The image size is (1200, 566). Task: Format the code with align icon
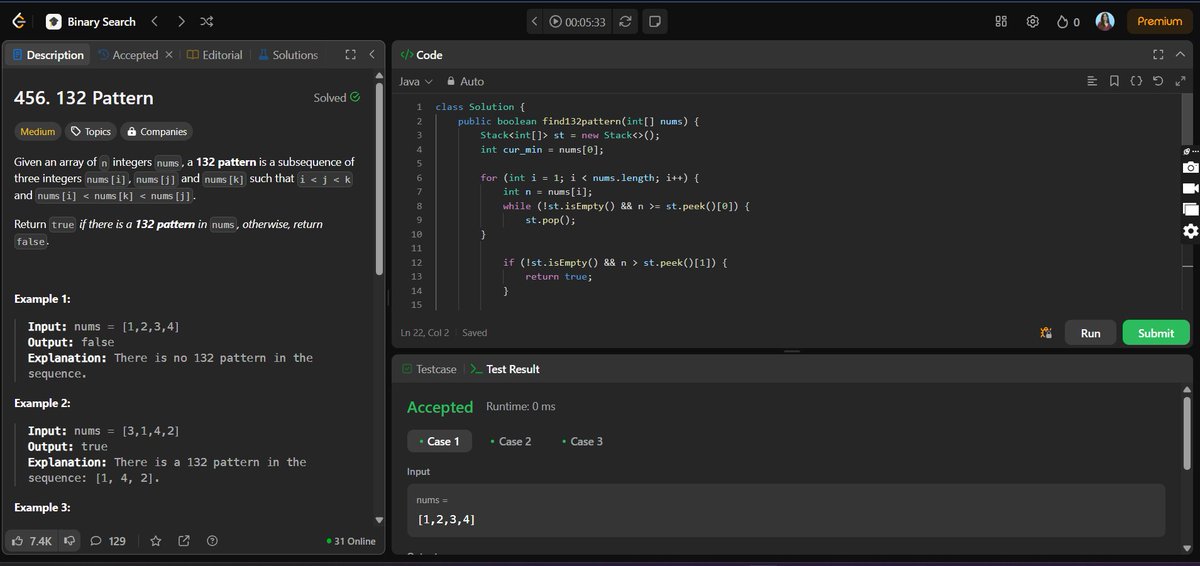pyautogui.click(x=1092, y=81)
